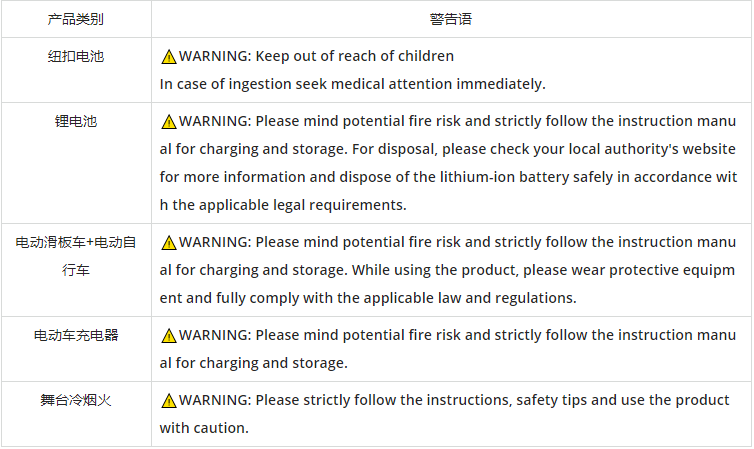This screenshot has height=449, width=754.
Task: Click 'fully comply with the applicable law' line
Action: [368, 298]
